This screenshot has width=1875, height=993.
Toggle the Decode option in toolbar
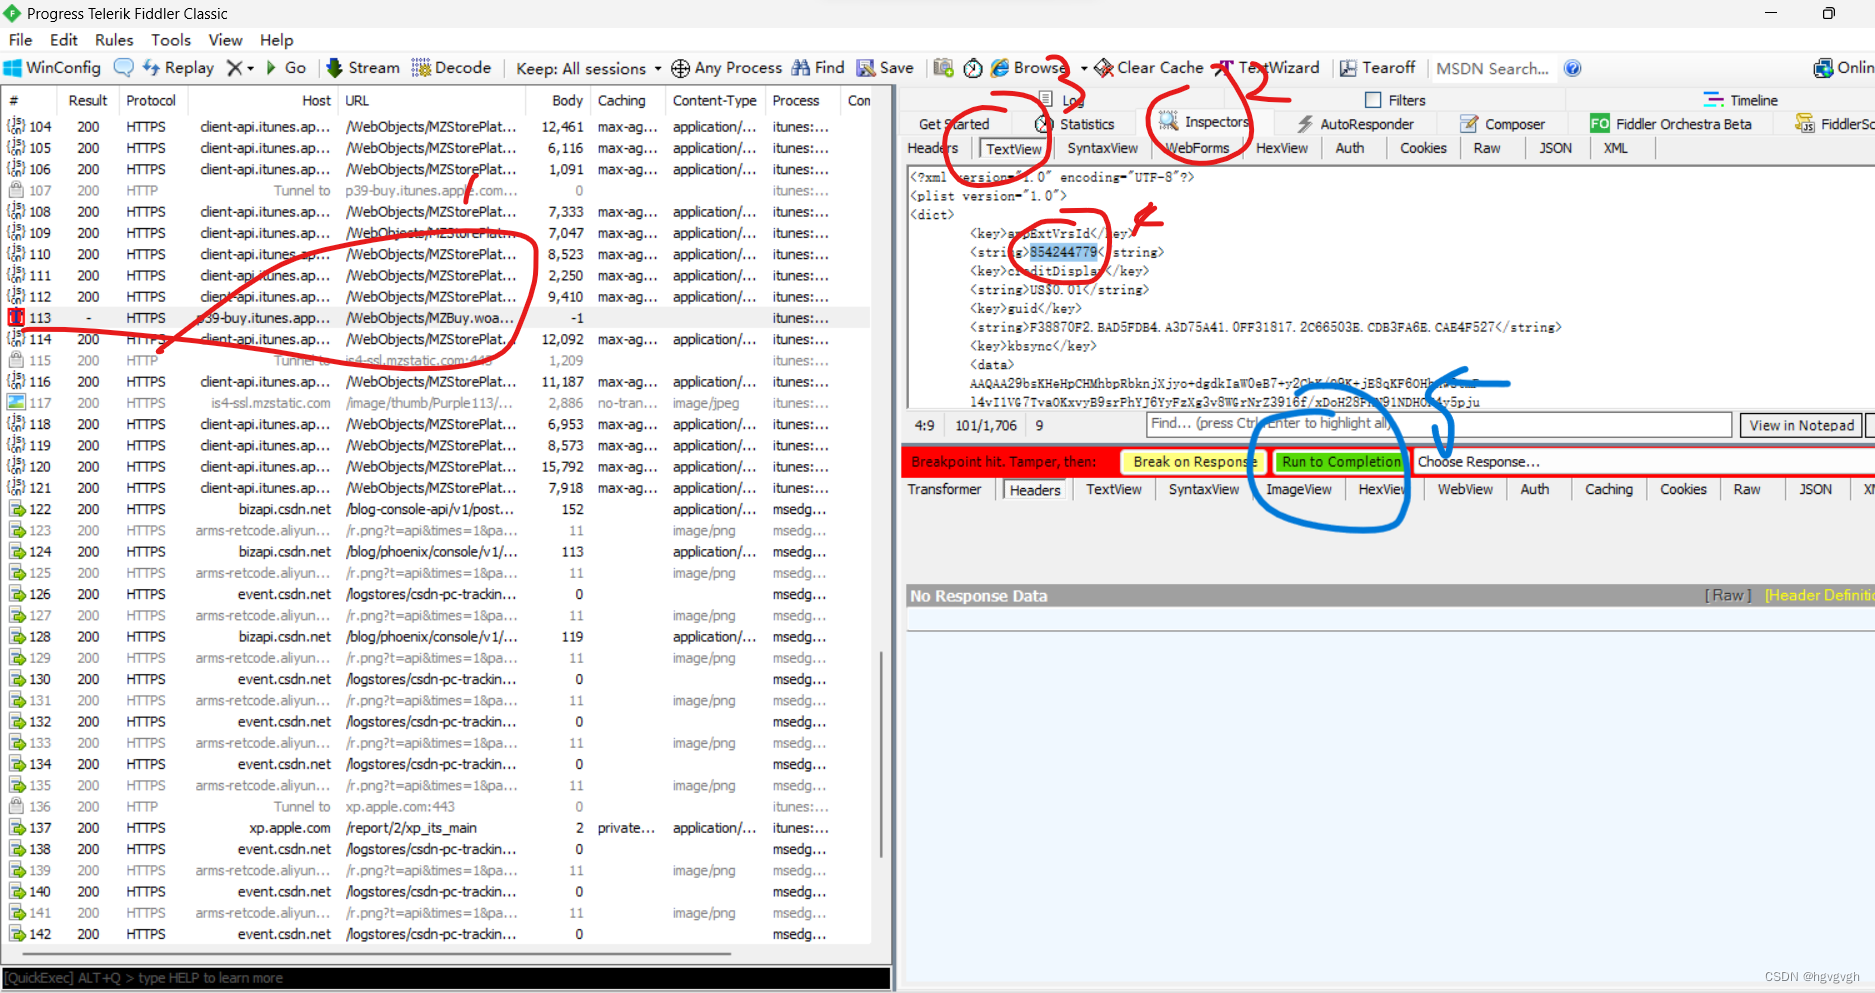(451, 68)
